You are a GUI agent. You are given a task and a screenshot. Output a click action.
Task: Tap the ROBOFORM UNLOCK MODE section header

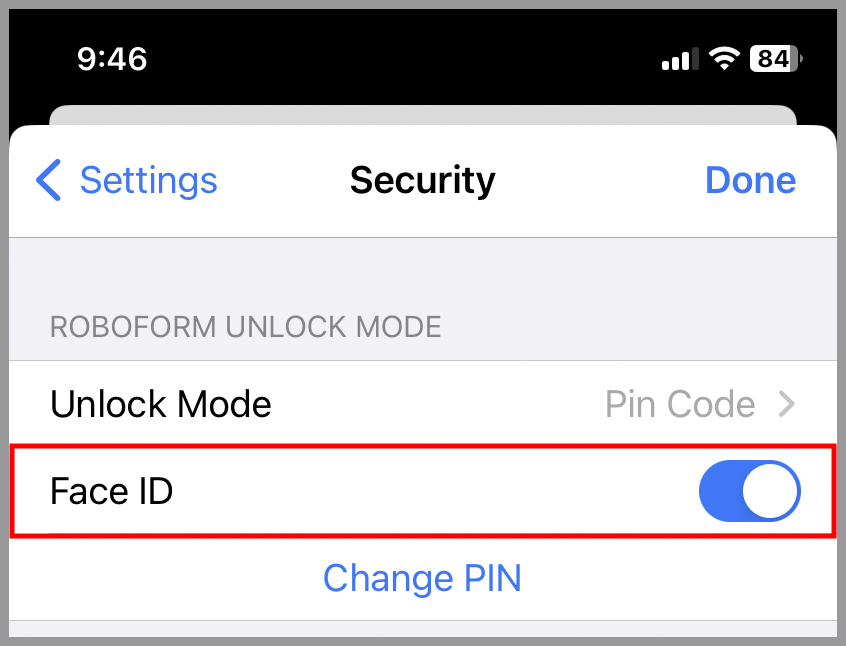[x=245, y=327]
